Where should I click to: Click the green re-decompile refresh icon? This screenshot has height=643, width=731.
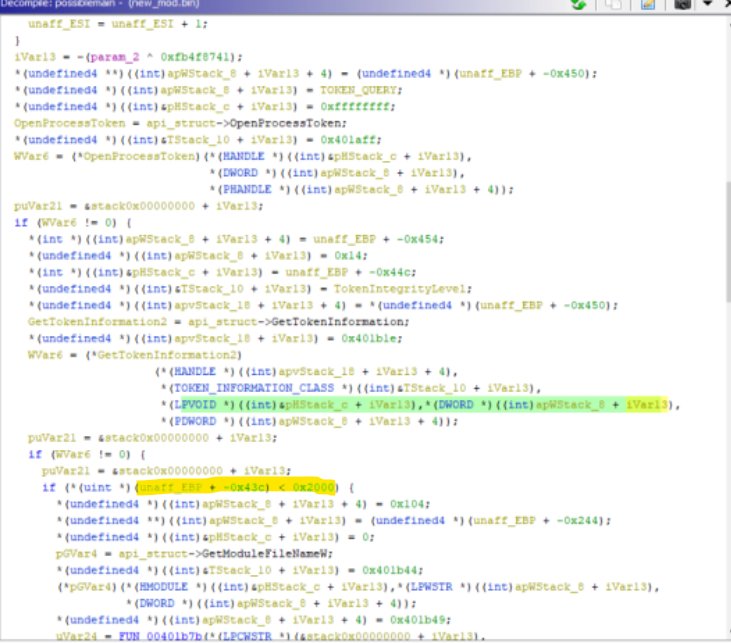click(x=578, y=4)
